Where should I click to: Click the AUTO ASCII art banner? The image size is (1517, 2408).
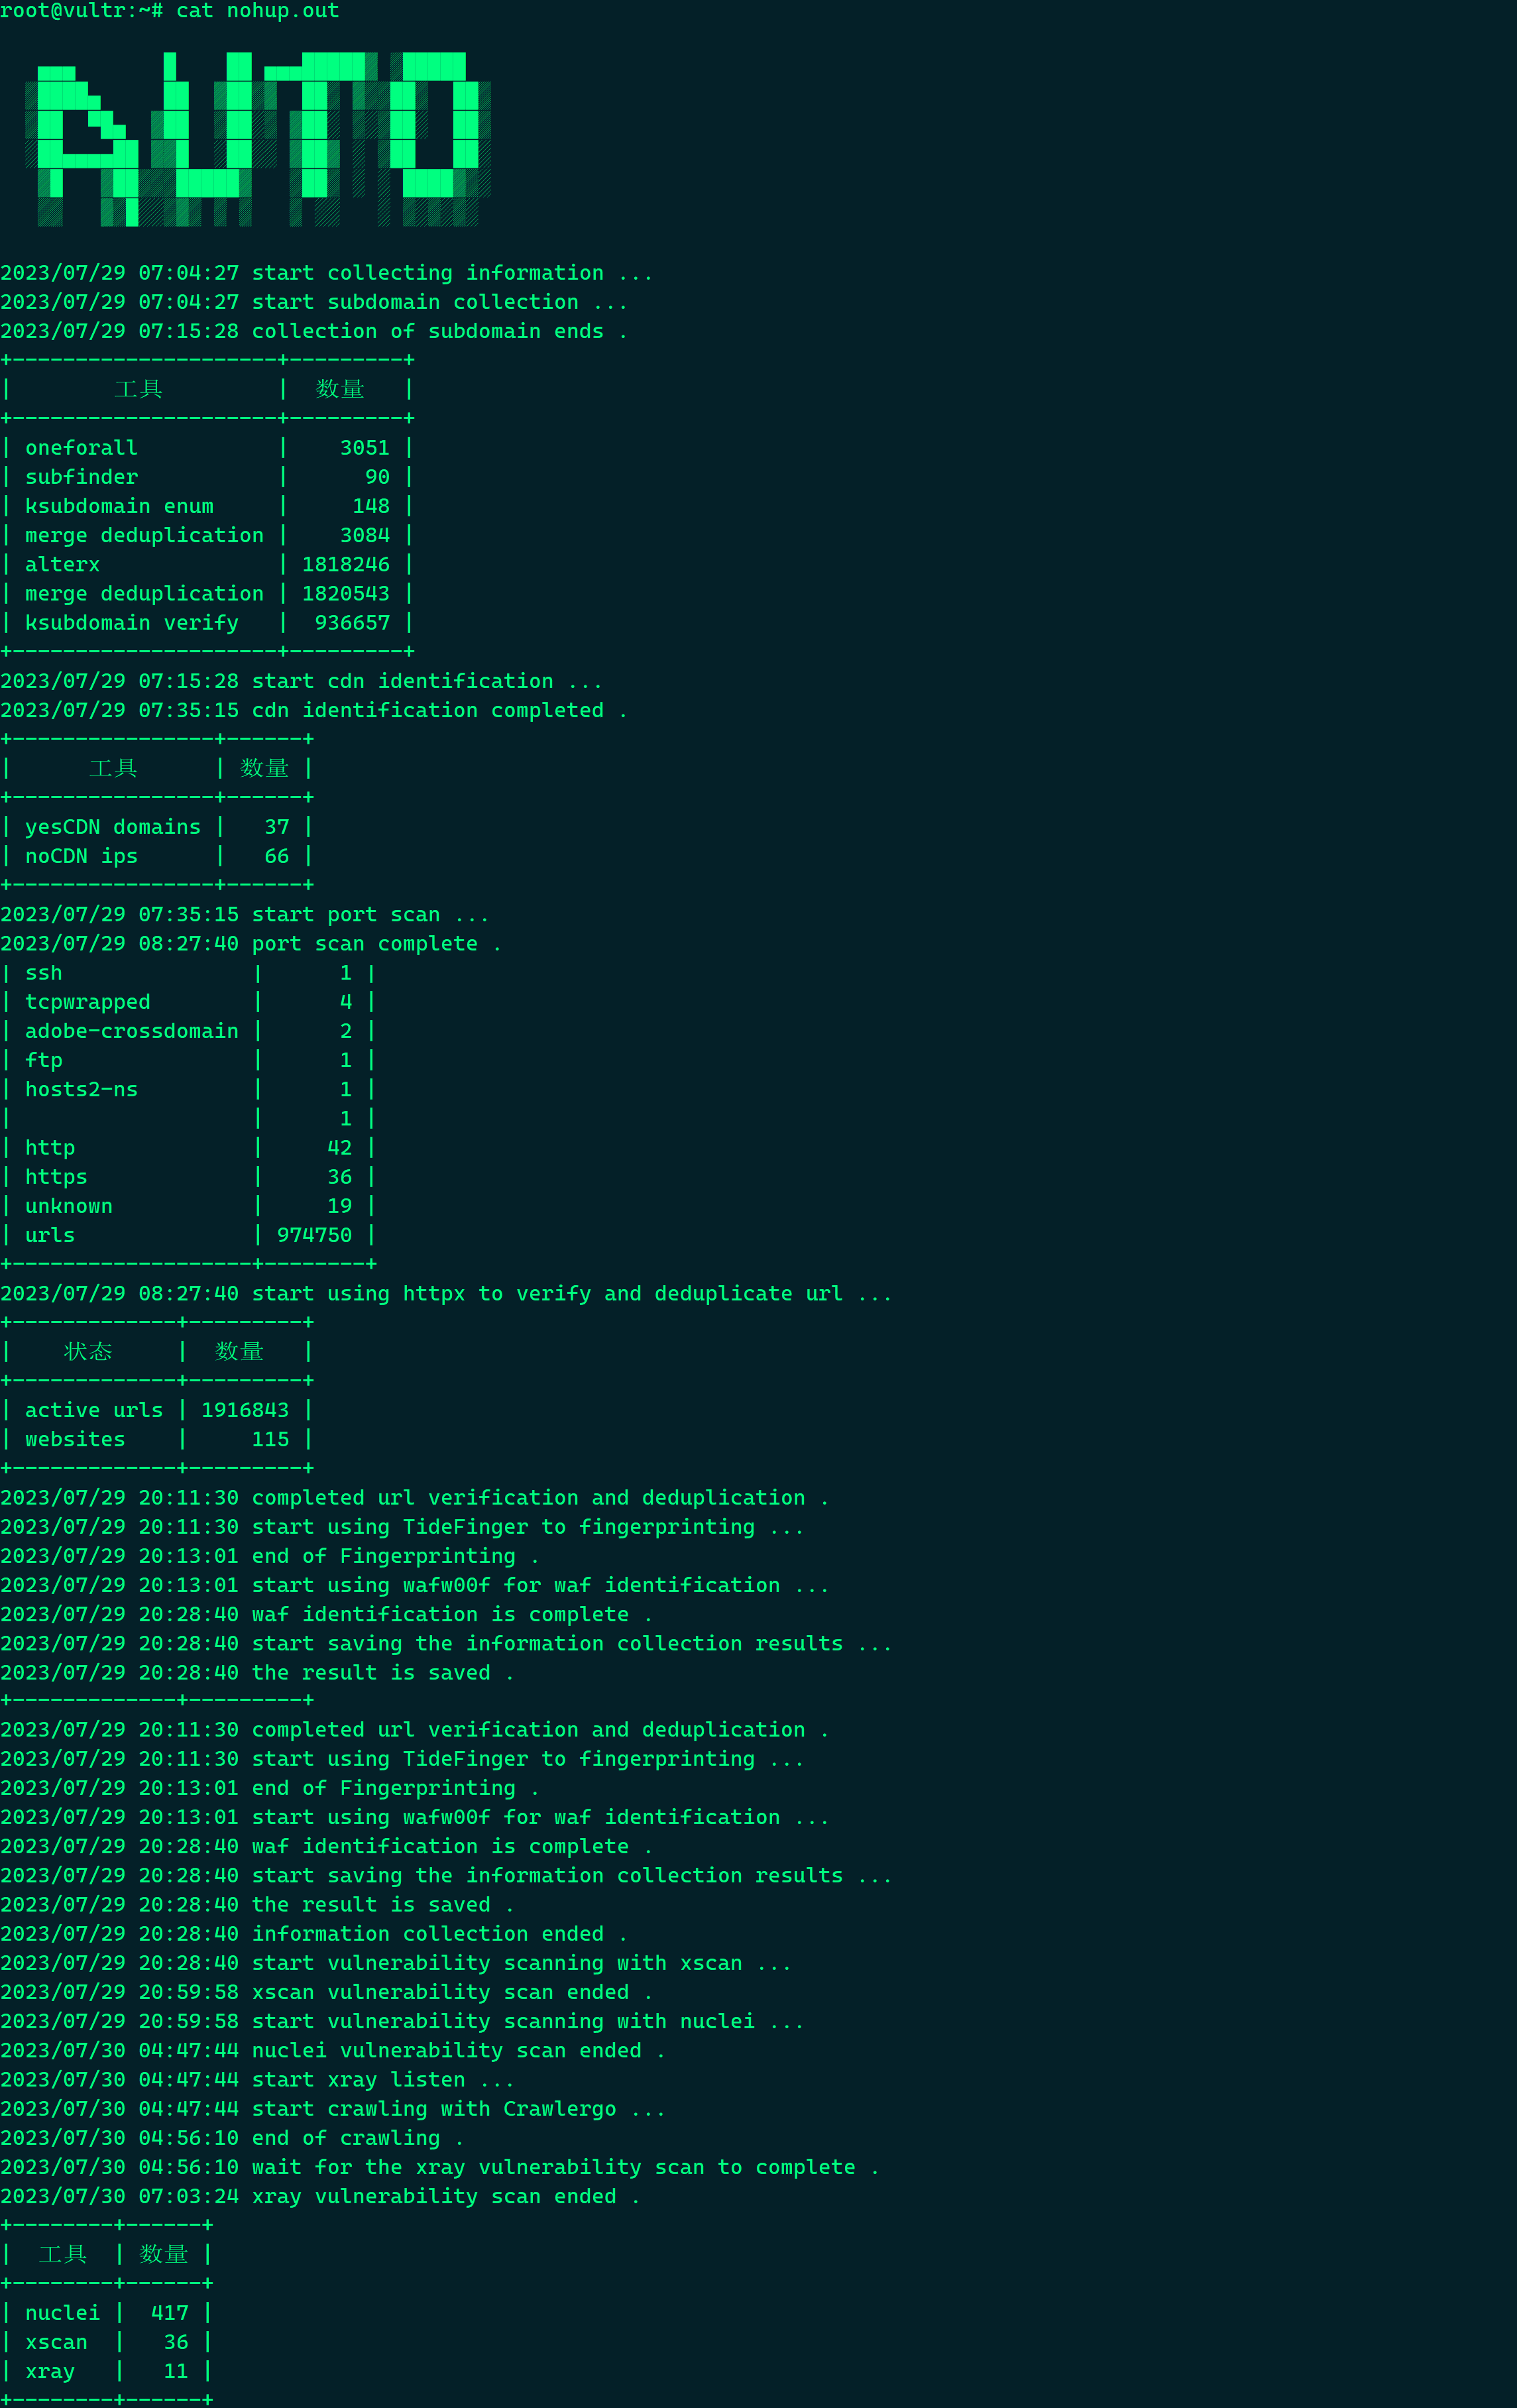click(x=258, y=139)
